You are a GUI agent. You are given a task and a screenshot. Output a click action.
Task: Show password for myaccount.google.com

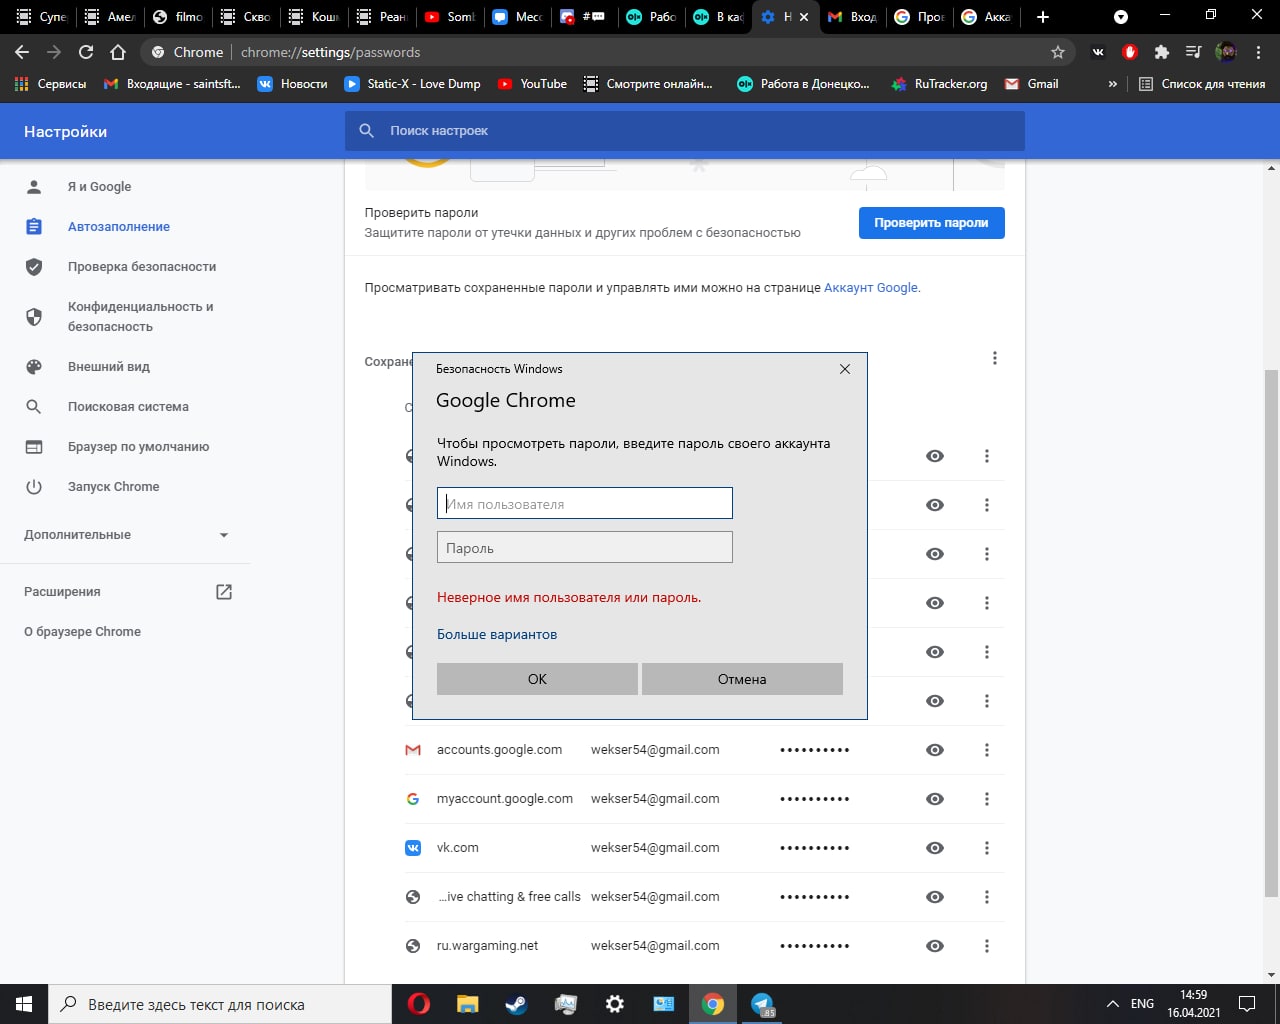[935, 799]
